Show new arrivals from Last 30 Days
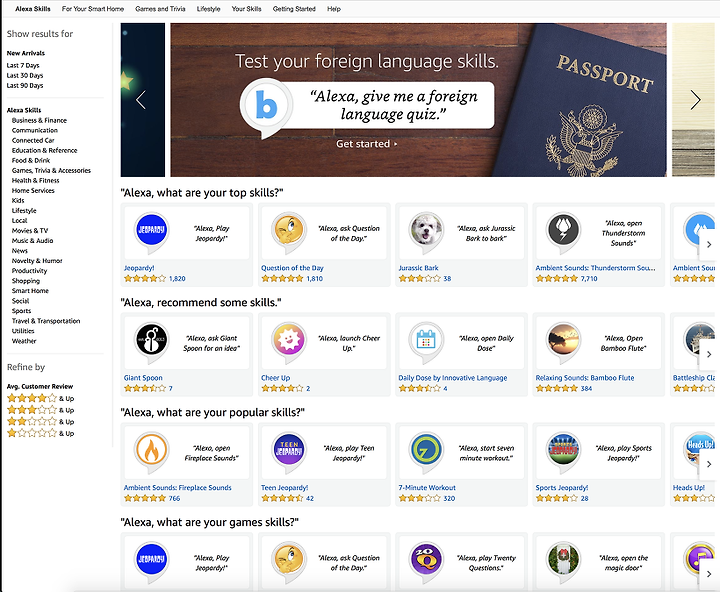The height and width of the screenshot is (592, 720). (x=25, y=75)
